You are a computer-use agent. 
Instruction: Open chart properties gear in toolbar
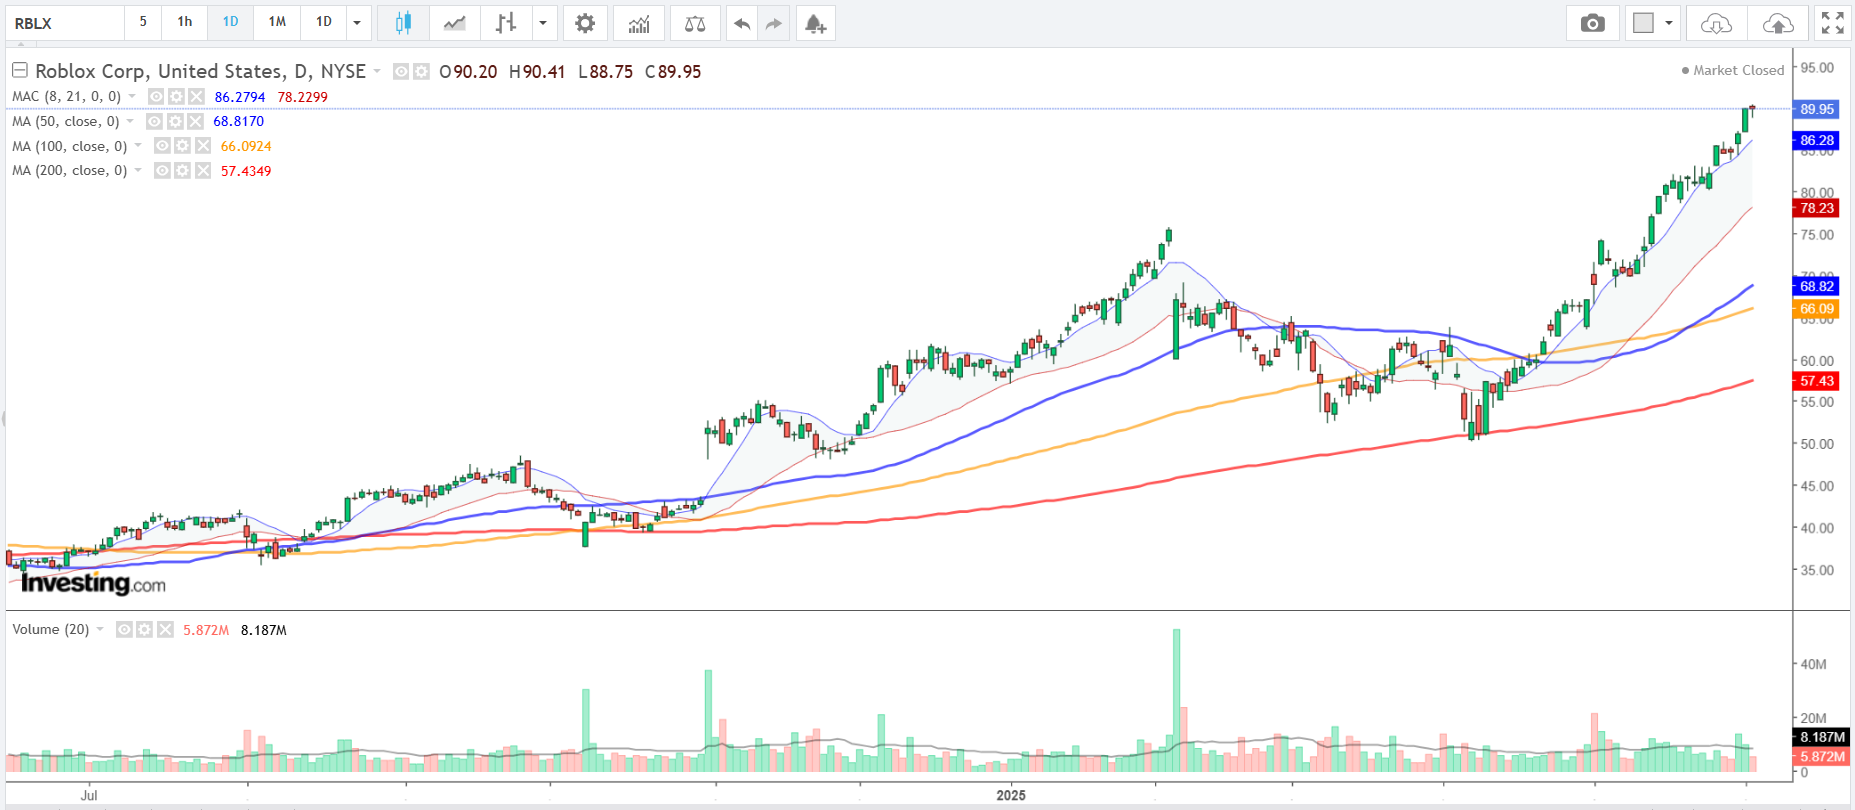[x=585, y=23]
